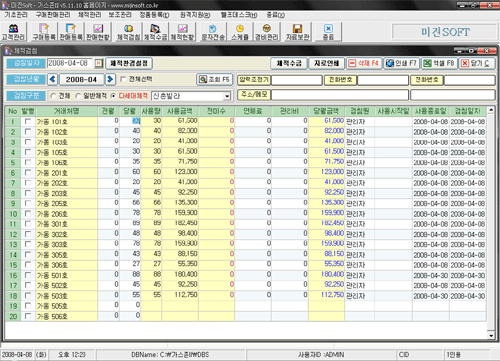This screenshot has height=361, width=500.
Task: Click the 판매등록 sales registration toolbar icon
Action: coord(71,32)
